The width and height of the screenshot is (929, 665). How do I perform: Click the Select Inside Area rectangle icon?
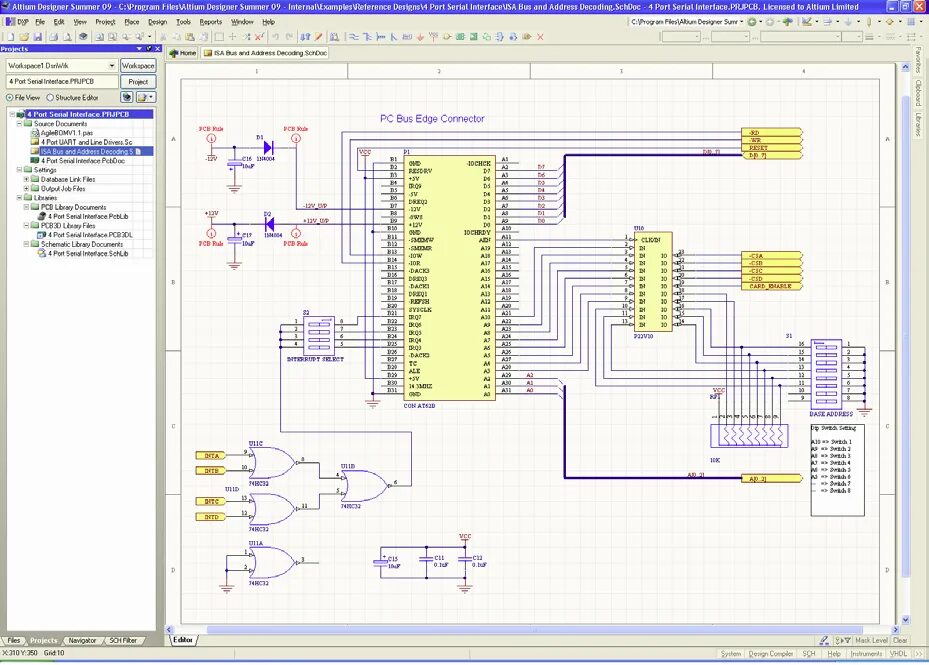click(220, 37)
